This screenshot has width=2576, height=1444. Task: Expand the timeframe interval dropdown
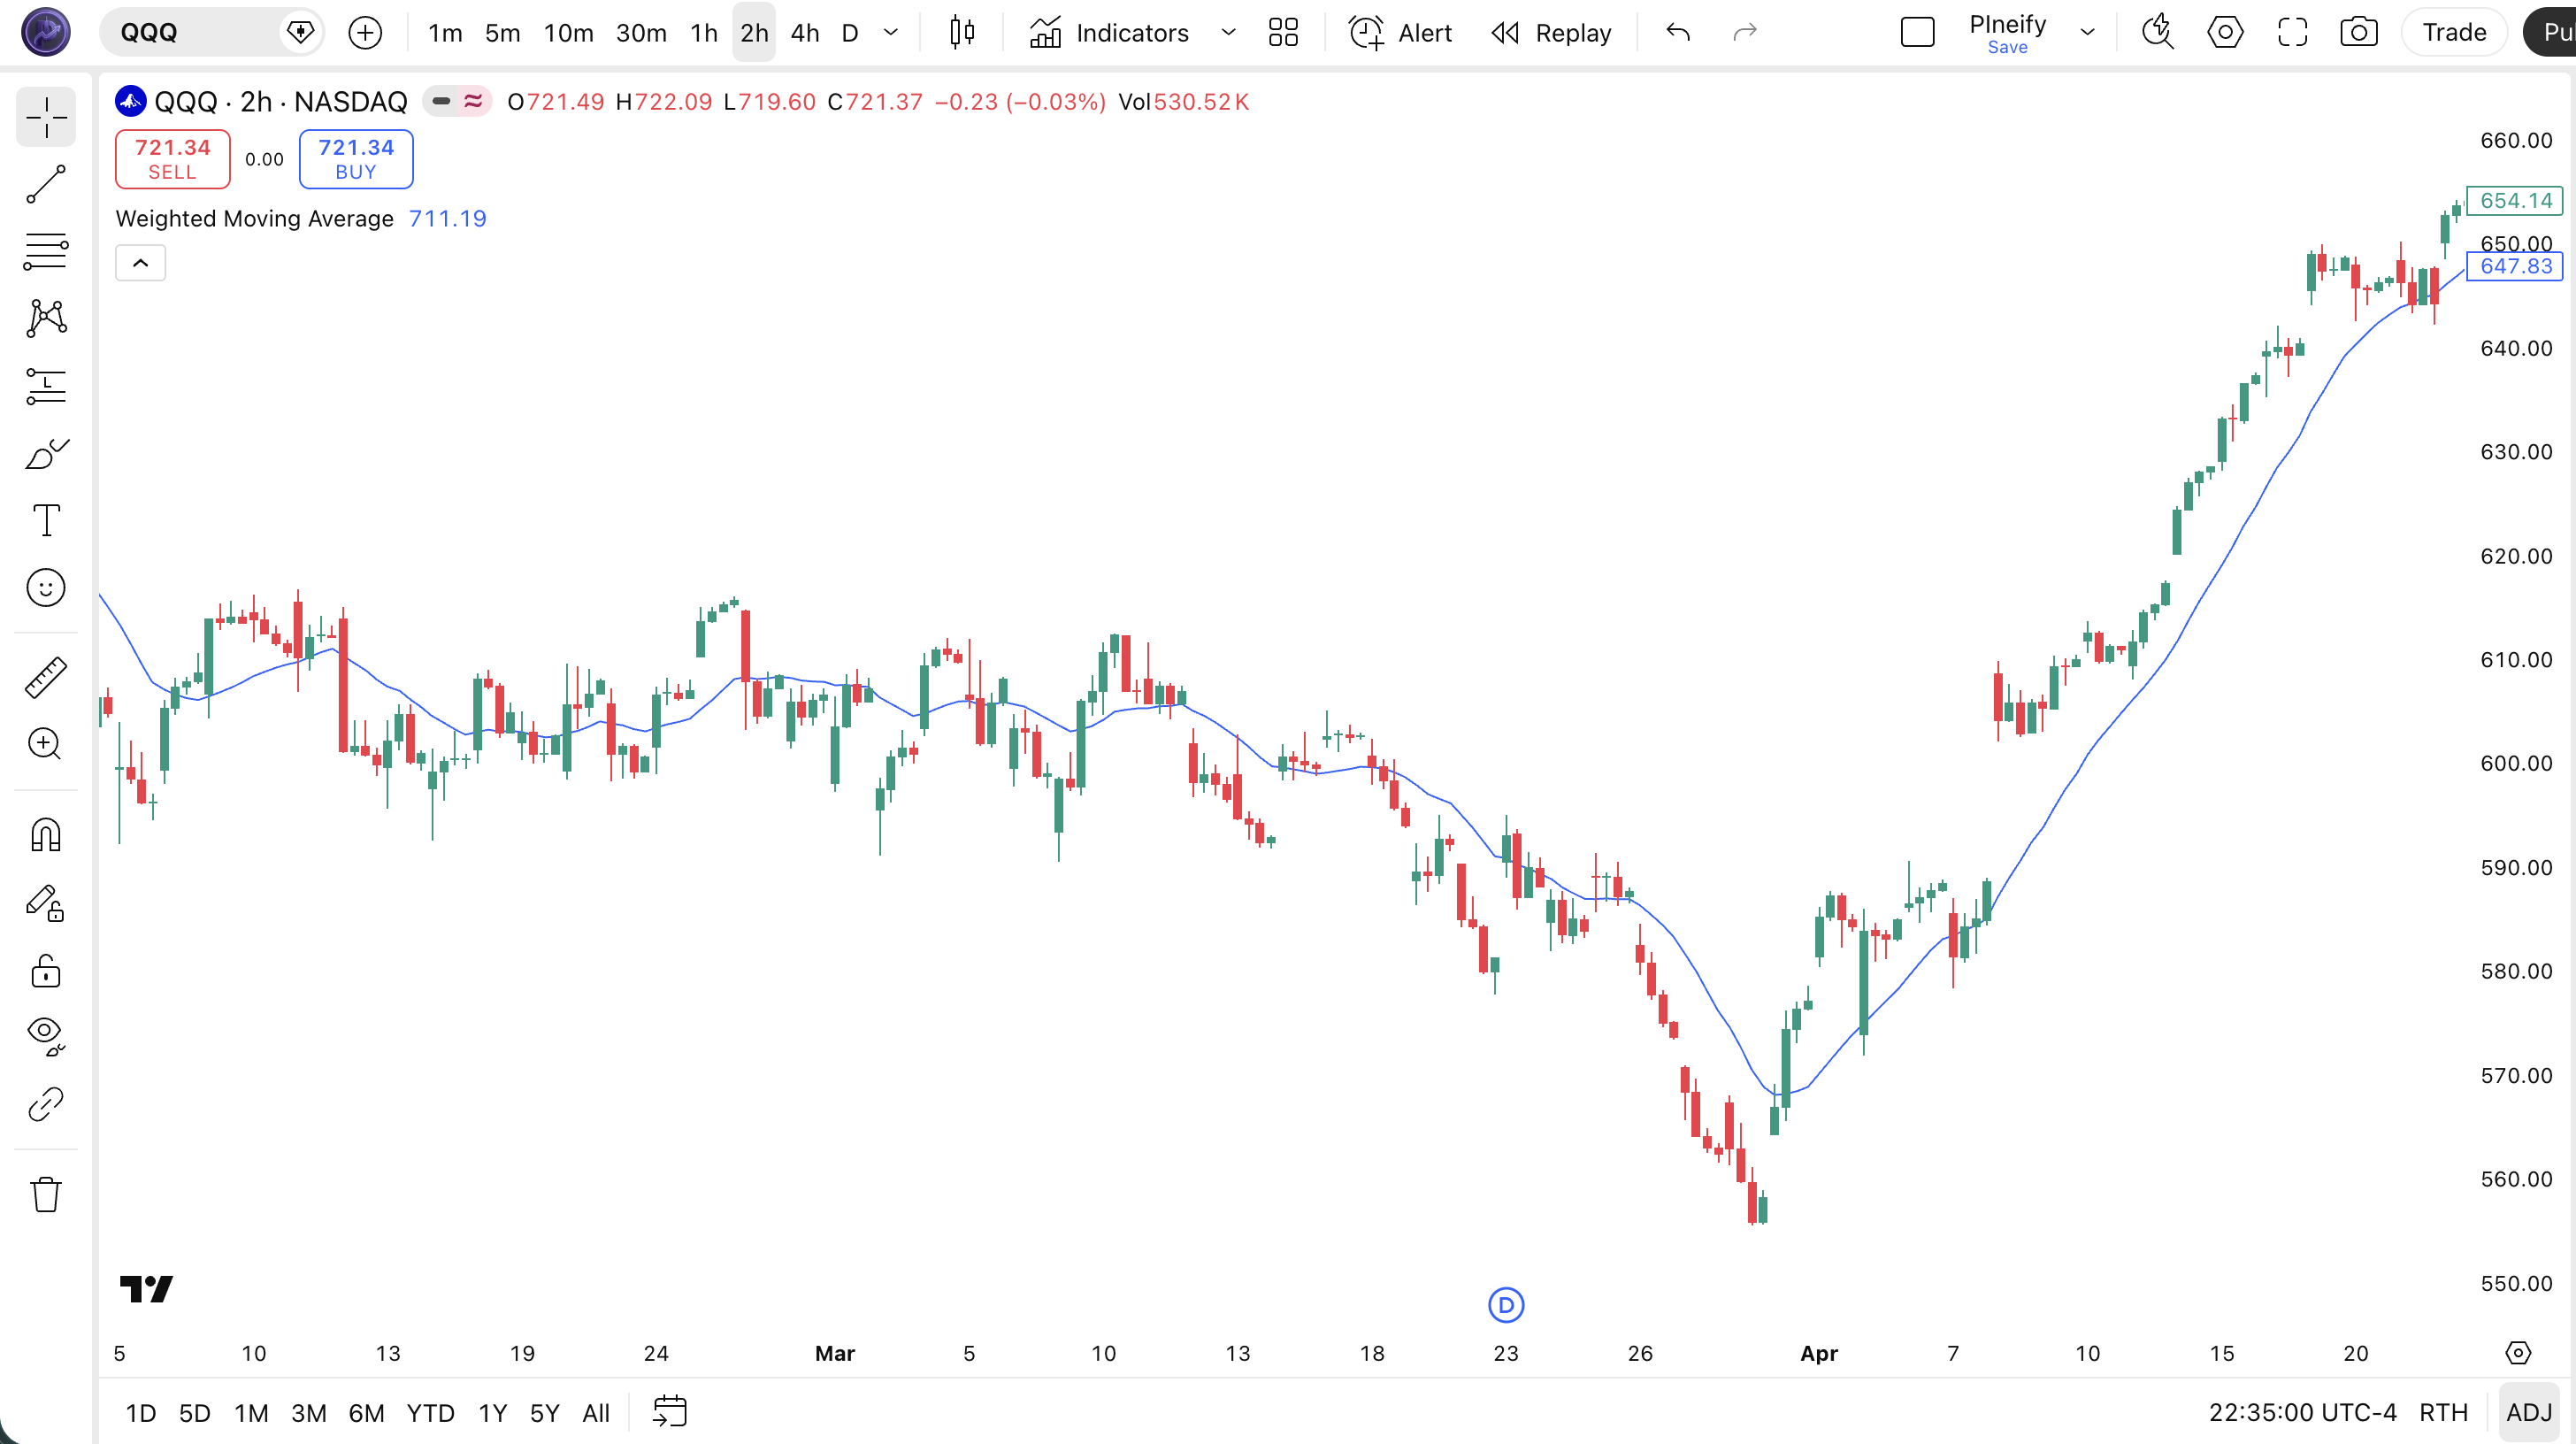point(891,33)
